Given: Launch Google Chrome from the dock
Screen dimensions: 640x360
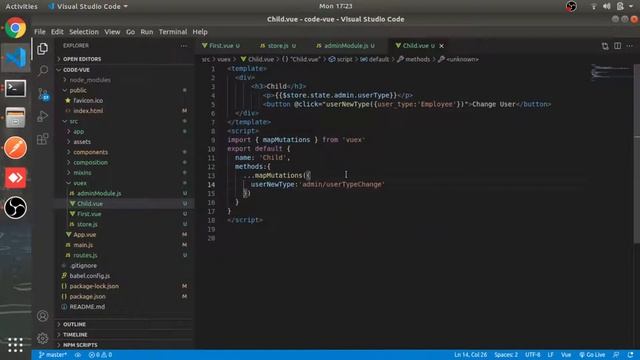Looking at the screenshot, I should [16, 28].
